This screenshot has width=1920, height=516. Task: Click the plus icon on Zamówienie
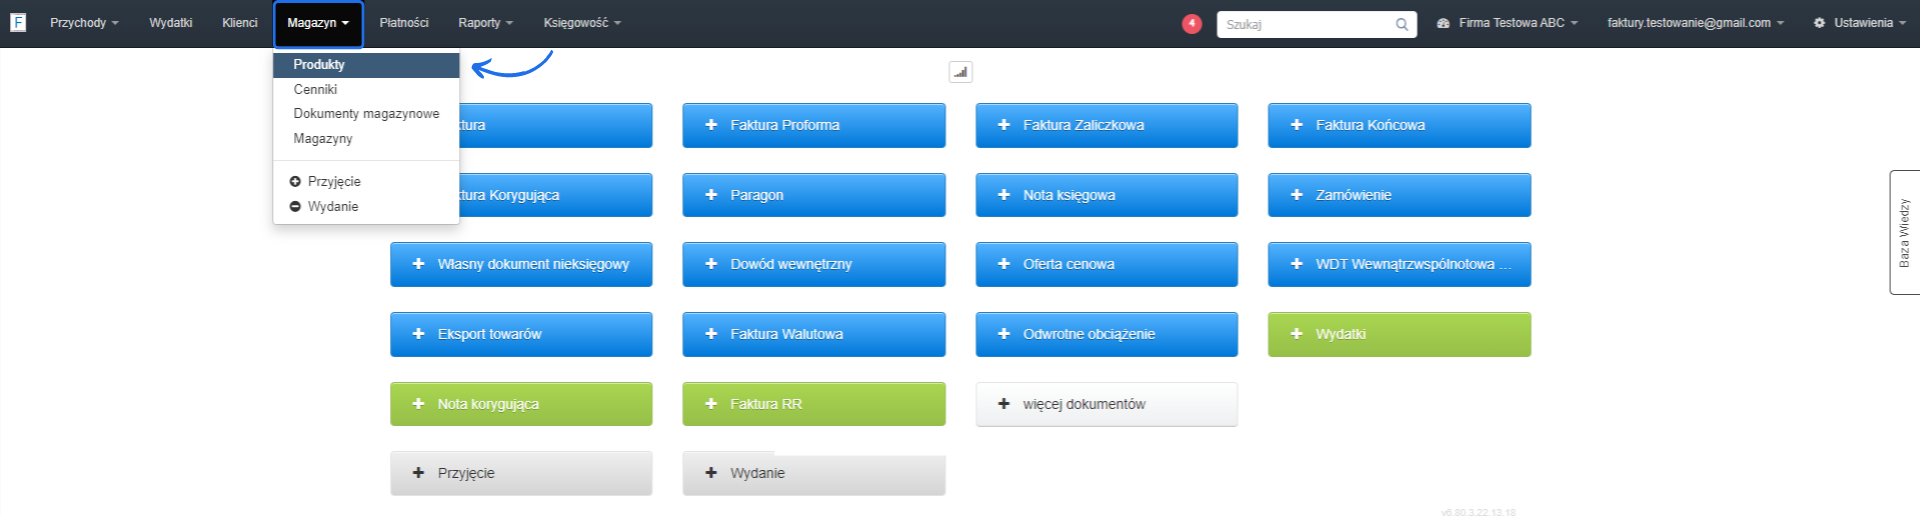pos(1296,195)
